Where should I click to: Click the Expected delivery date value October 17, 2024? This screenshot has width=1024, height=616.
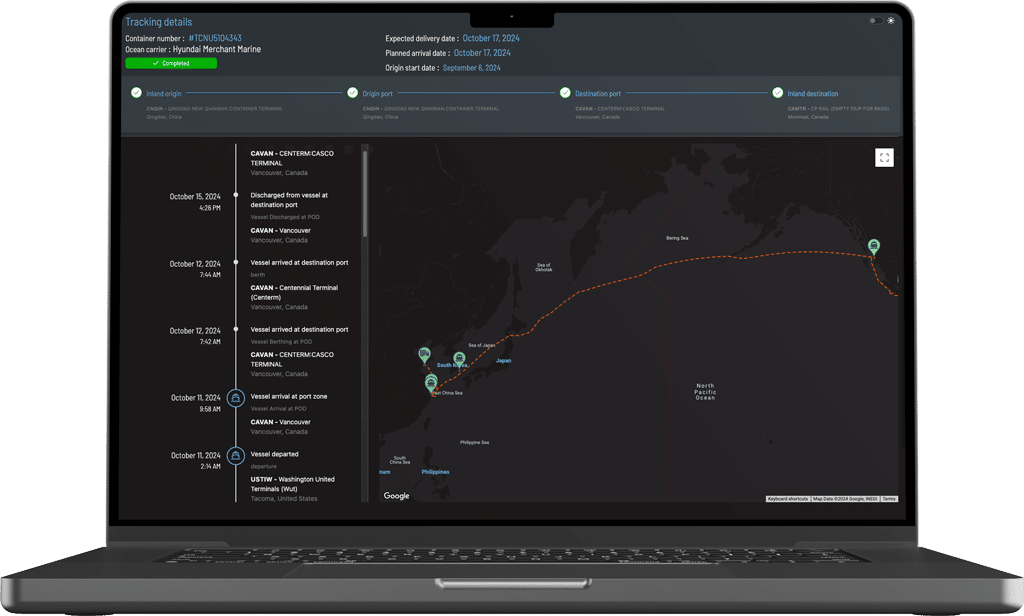pos(491,39)
